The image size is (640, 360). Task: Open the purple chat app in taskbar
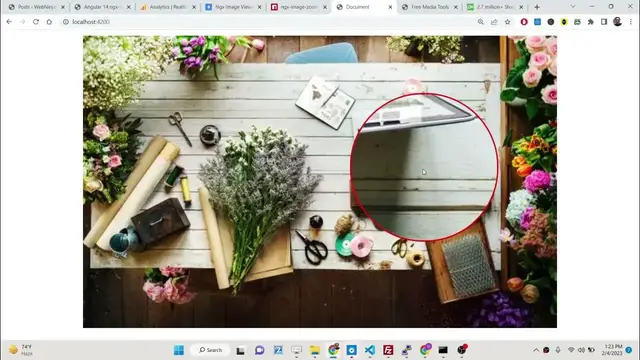(260, 350)
